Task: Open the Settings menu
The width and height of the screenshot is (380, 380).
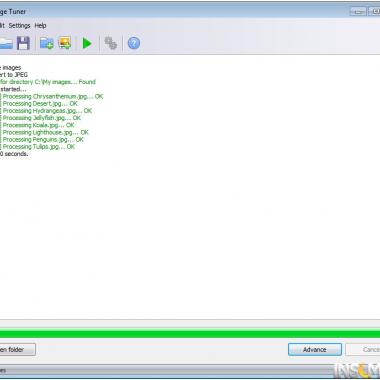Action: (19, 26)
